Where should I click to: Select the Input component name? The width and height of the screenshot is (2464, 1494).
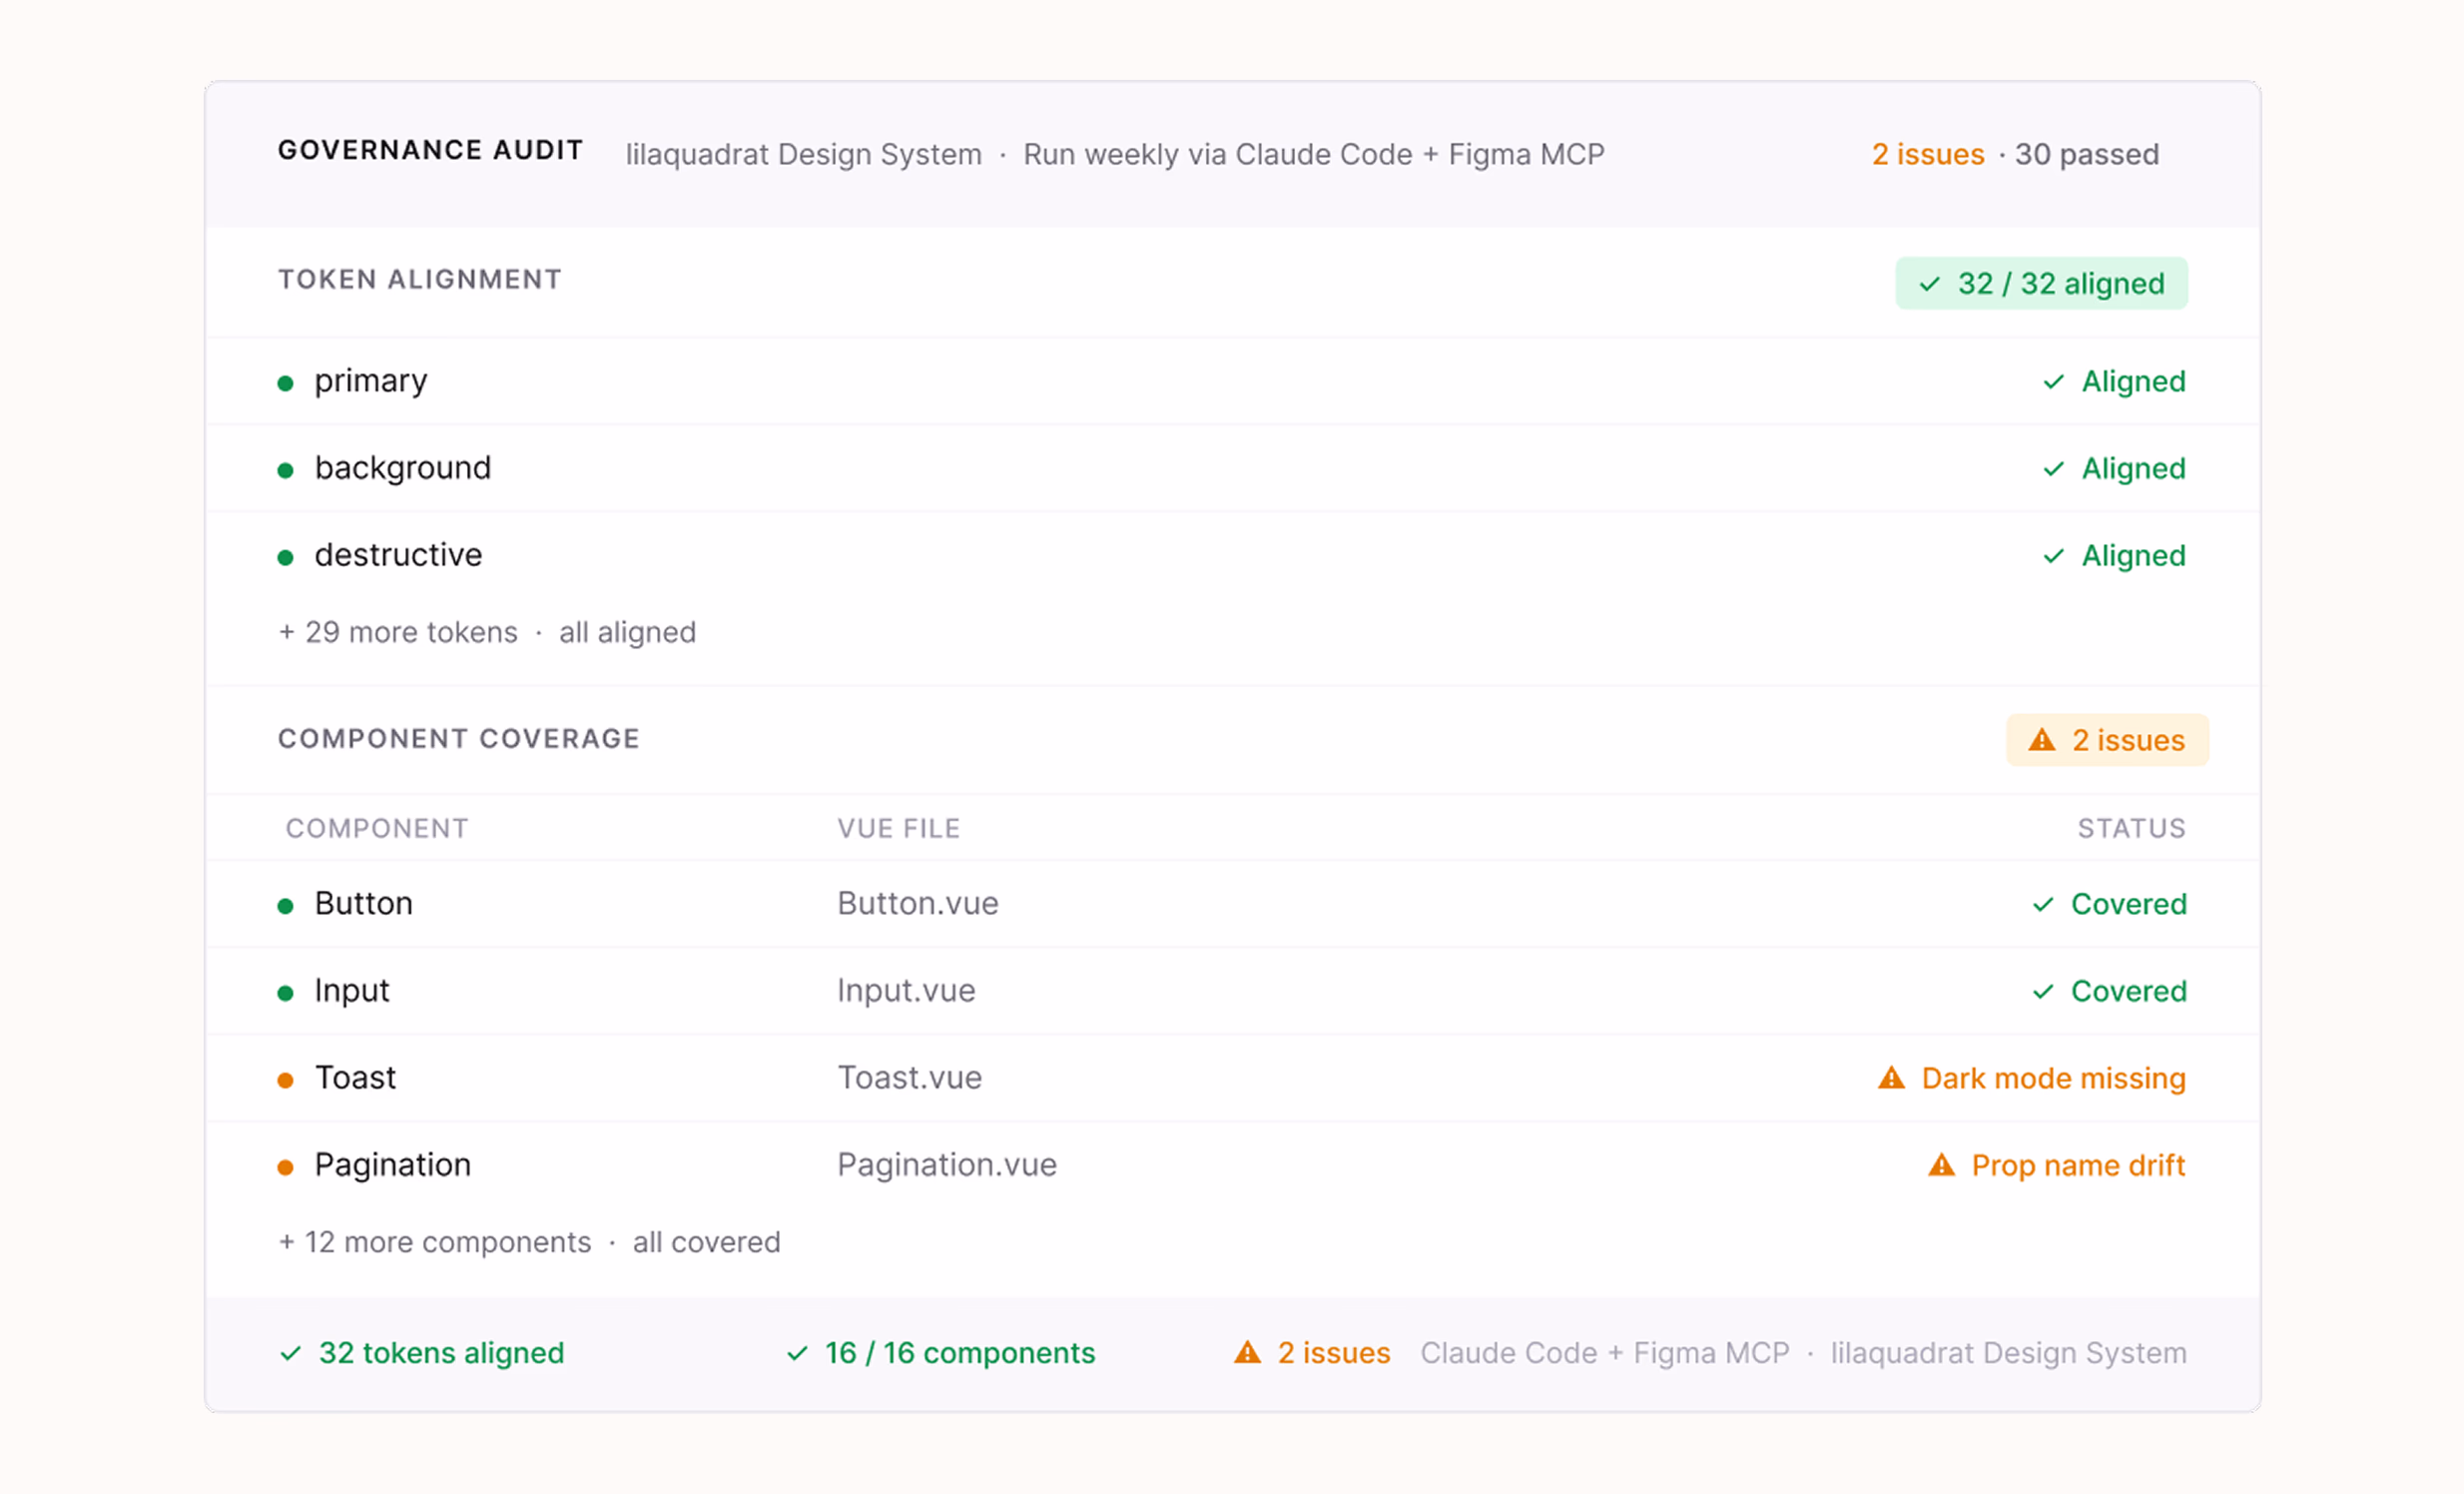tap(352, 991)
